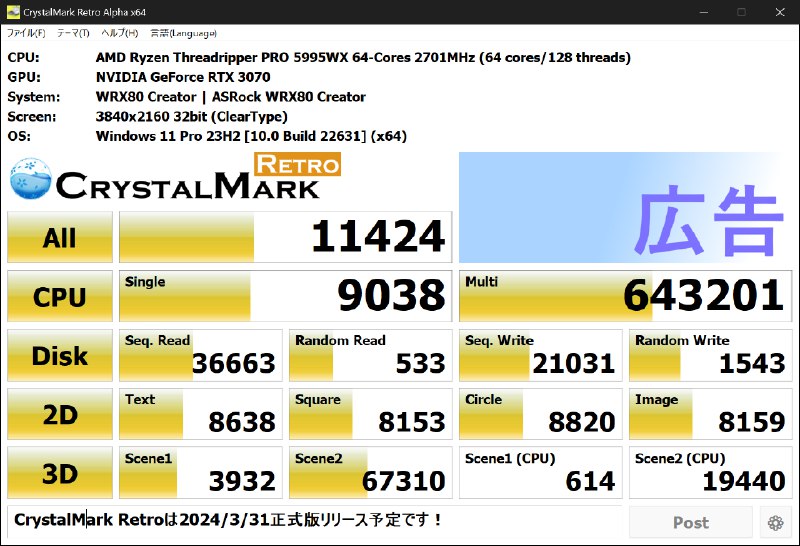800x546 pixels.
Task: Minimize the CrystalMark Retro window
Action: click(x=704, y=12)
